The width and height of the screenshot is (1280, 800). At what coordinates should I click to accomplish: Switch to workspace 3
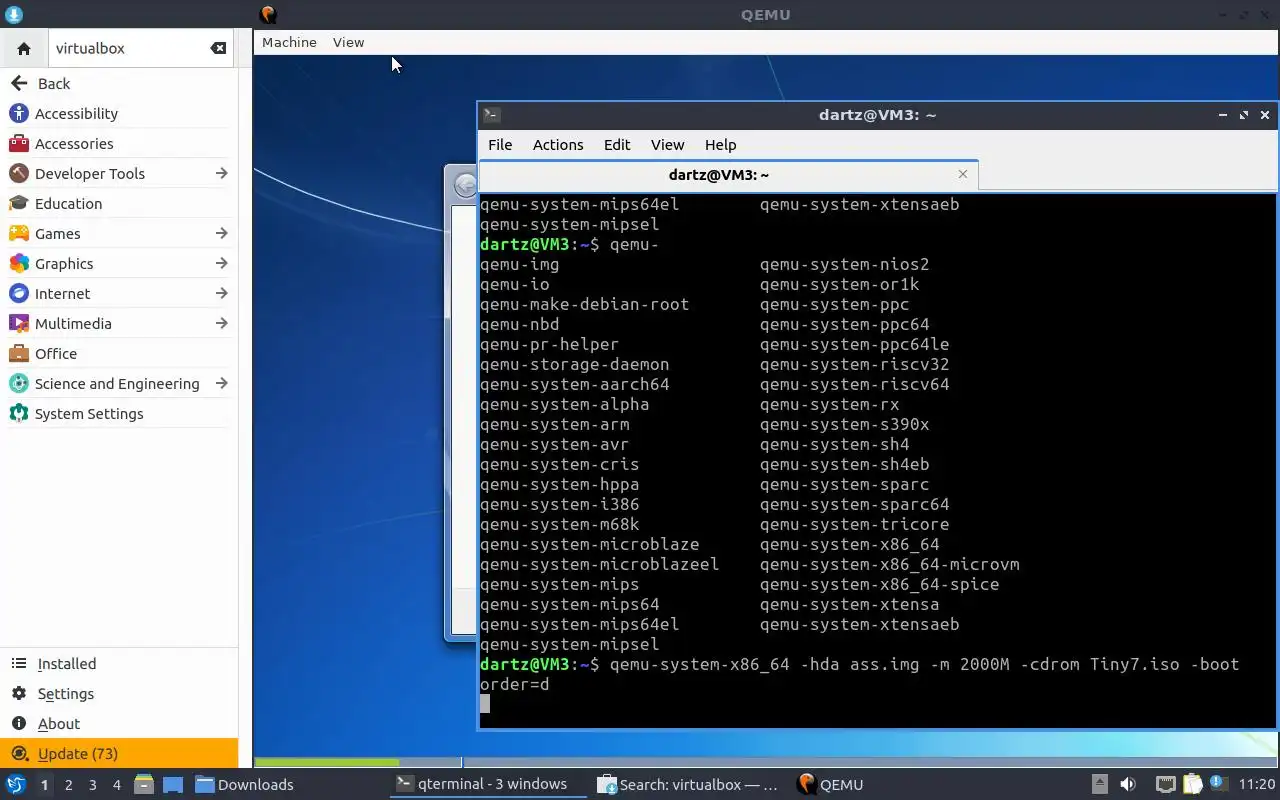92,784
